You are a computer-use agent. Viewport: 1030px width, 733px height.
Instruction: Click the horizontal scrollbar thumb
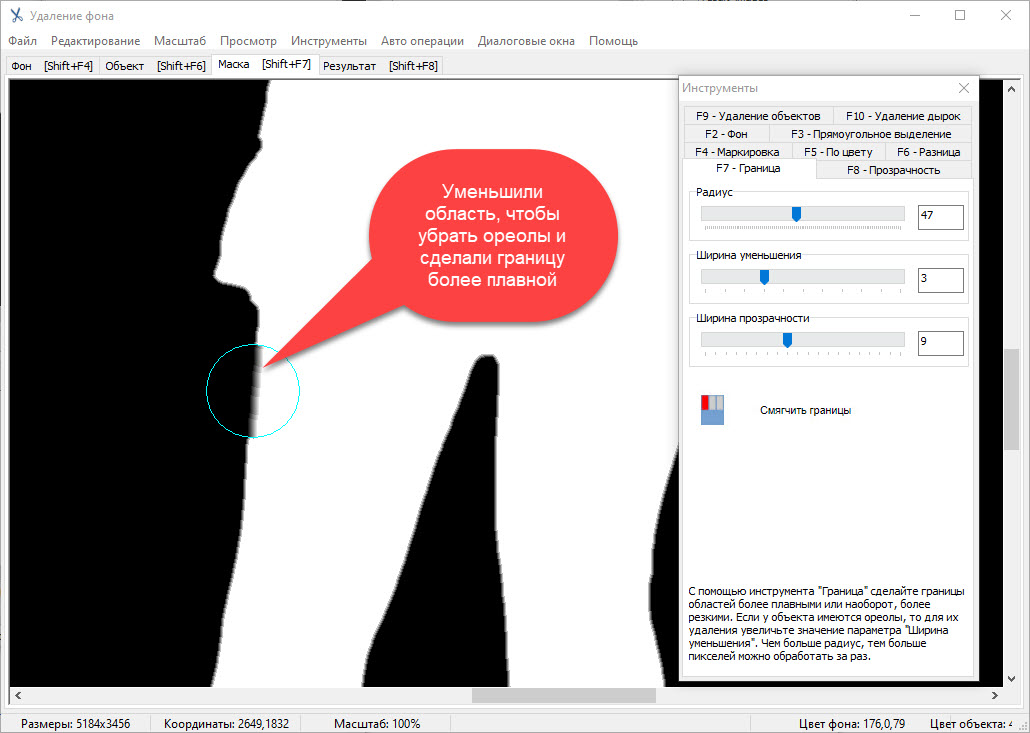click(x=564, y=695)
